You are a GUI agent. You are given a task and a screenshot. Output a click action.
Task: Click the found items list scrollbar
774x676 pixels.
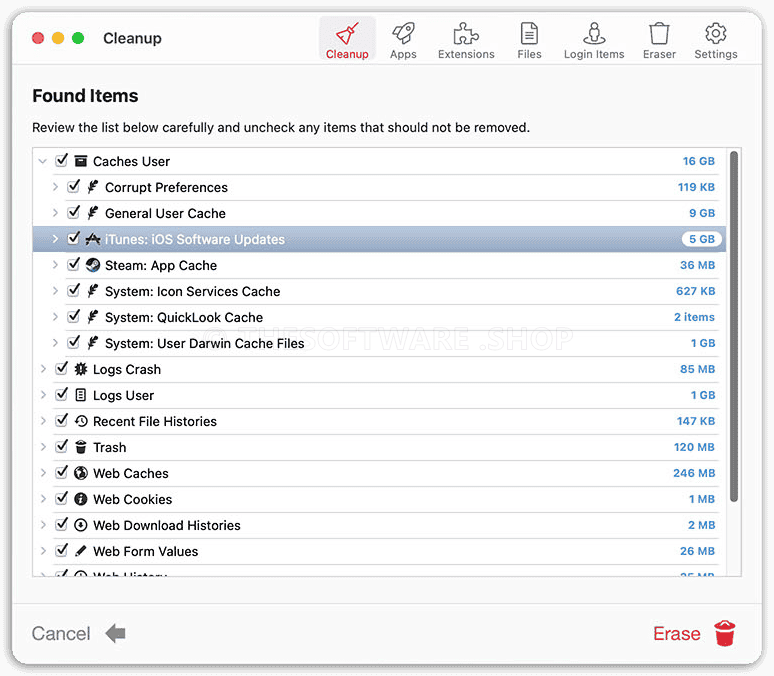coord(734,326)
